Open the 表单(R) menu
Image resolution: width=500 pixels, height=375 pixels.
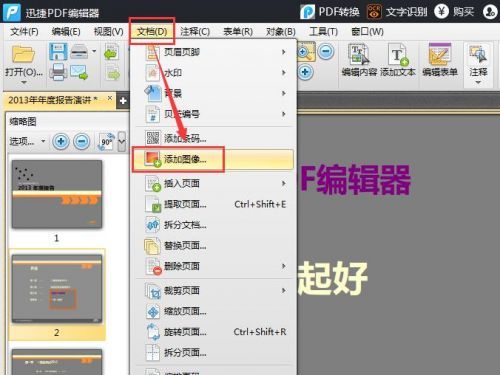tap(238, 32)
